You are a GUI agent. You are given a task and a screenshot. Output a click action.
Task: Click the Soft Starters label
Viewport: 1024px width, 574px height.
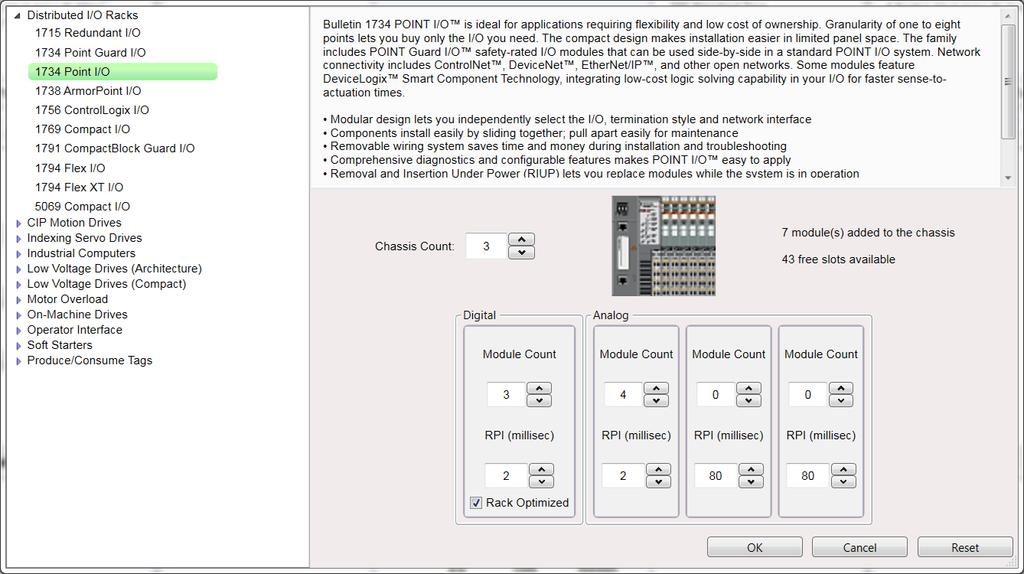(x=59, y=345)
